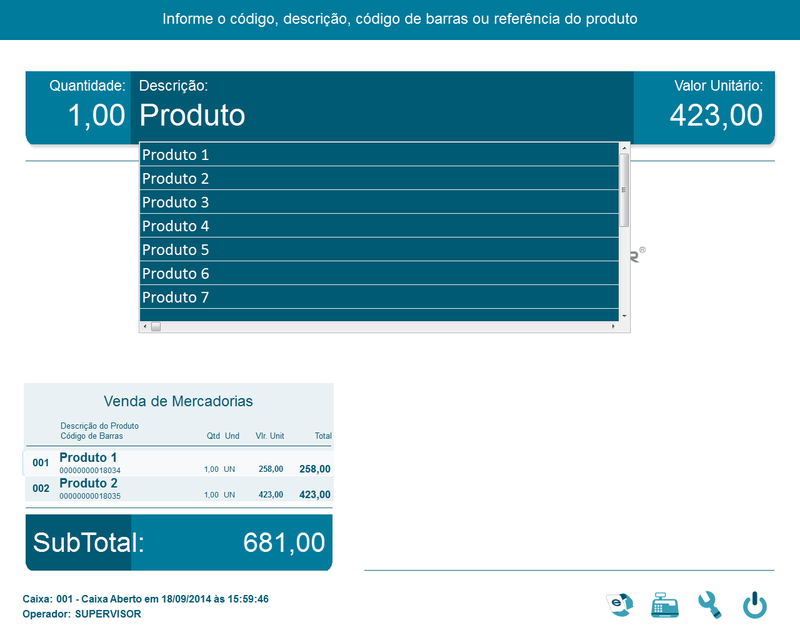This screenshot has height=640, width=800.
Task: Click the Valor Unitário amount 423,00
Action: click(x=715, y=115)
